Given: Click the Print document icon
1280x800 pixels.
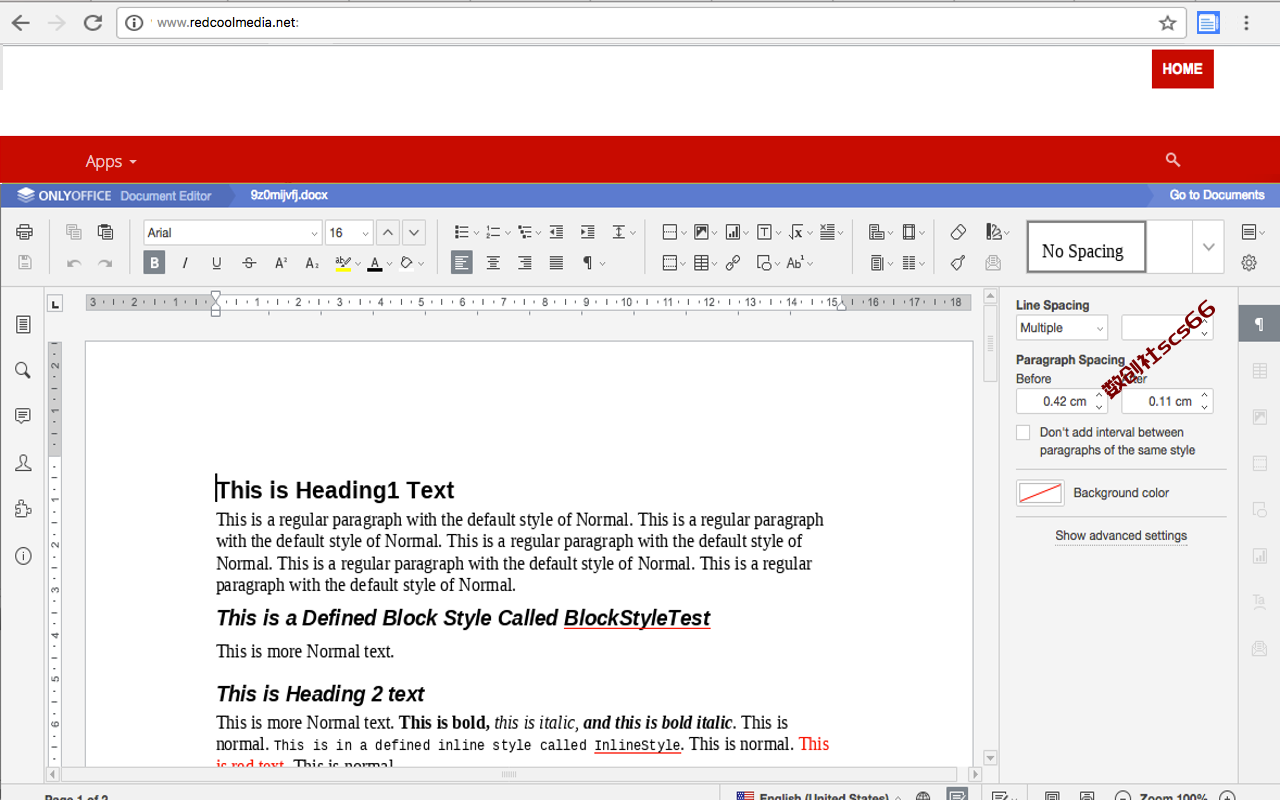Looking at the screenshot, I should 24,232.
